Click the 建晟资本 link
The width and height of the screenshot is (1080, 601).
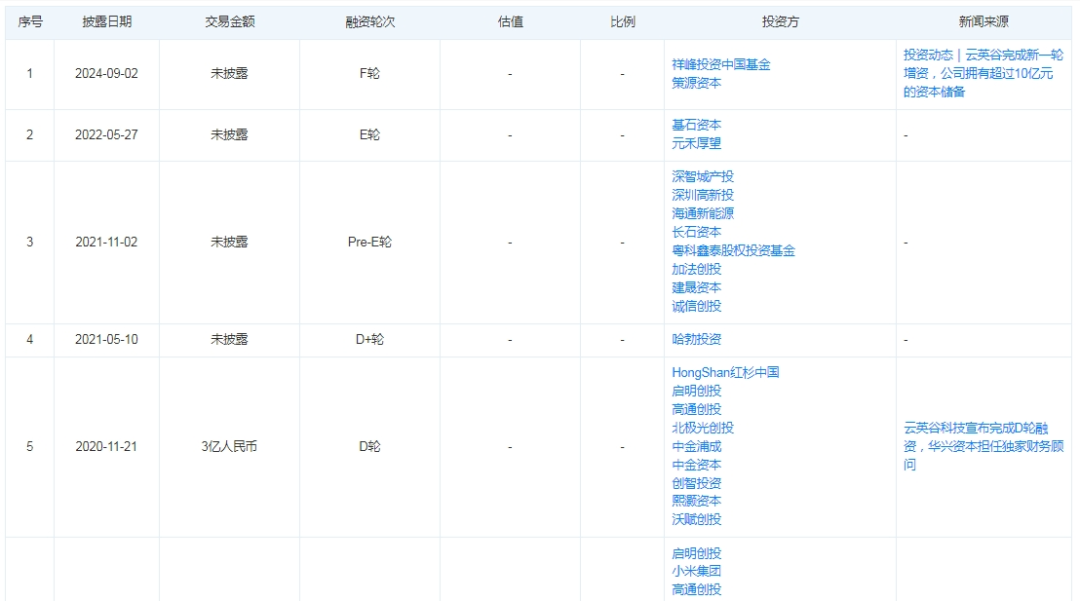pyautogui.click(x=696, y=288)
